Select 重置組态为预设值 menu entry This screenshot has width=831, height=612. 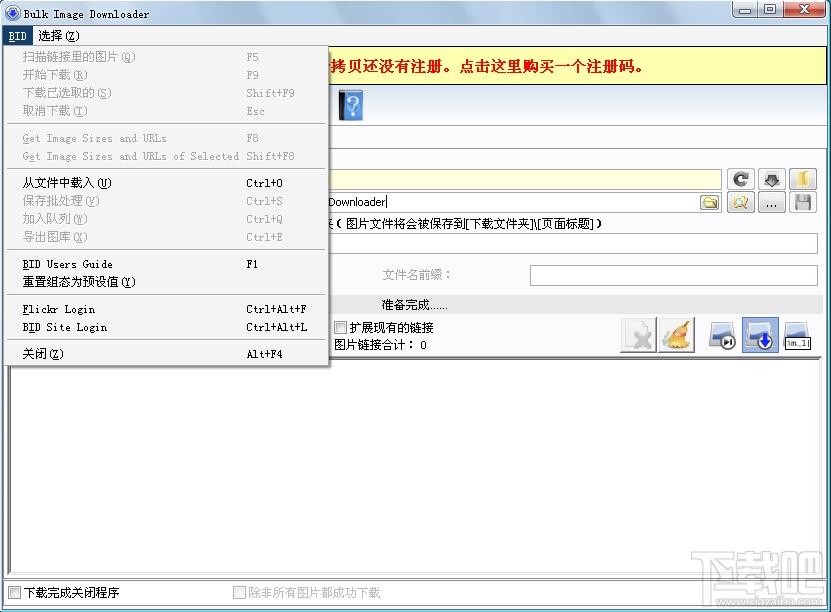[x=167, y=282]
